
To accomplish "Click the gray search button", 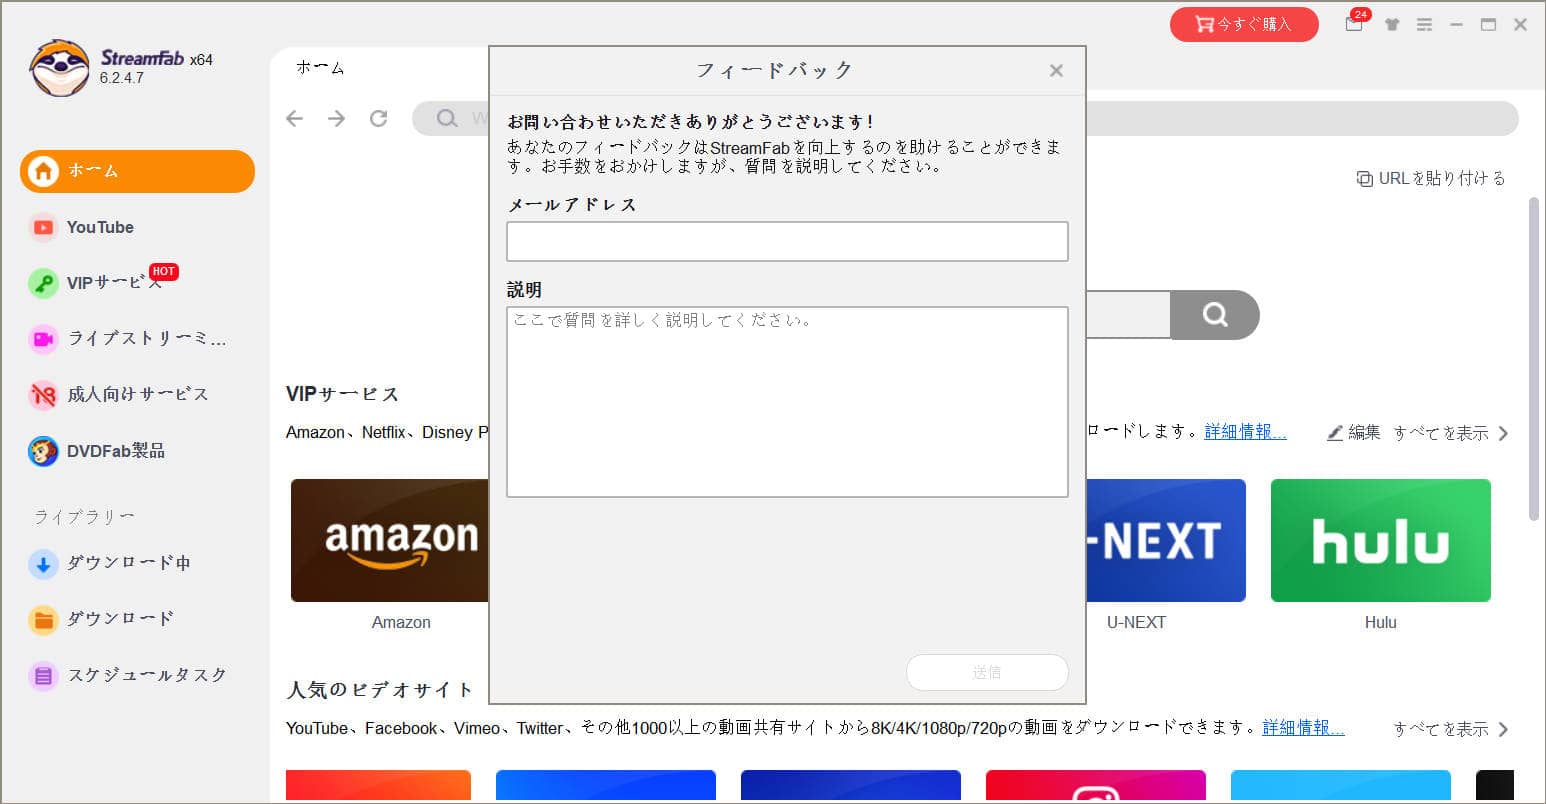I will 1215,315.
